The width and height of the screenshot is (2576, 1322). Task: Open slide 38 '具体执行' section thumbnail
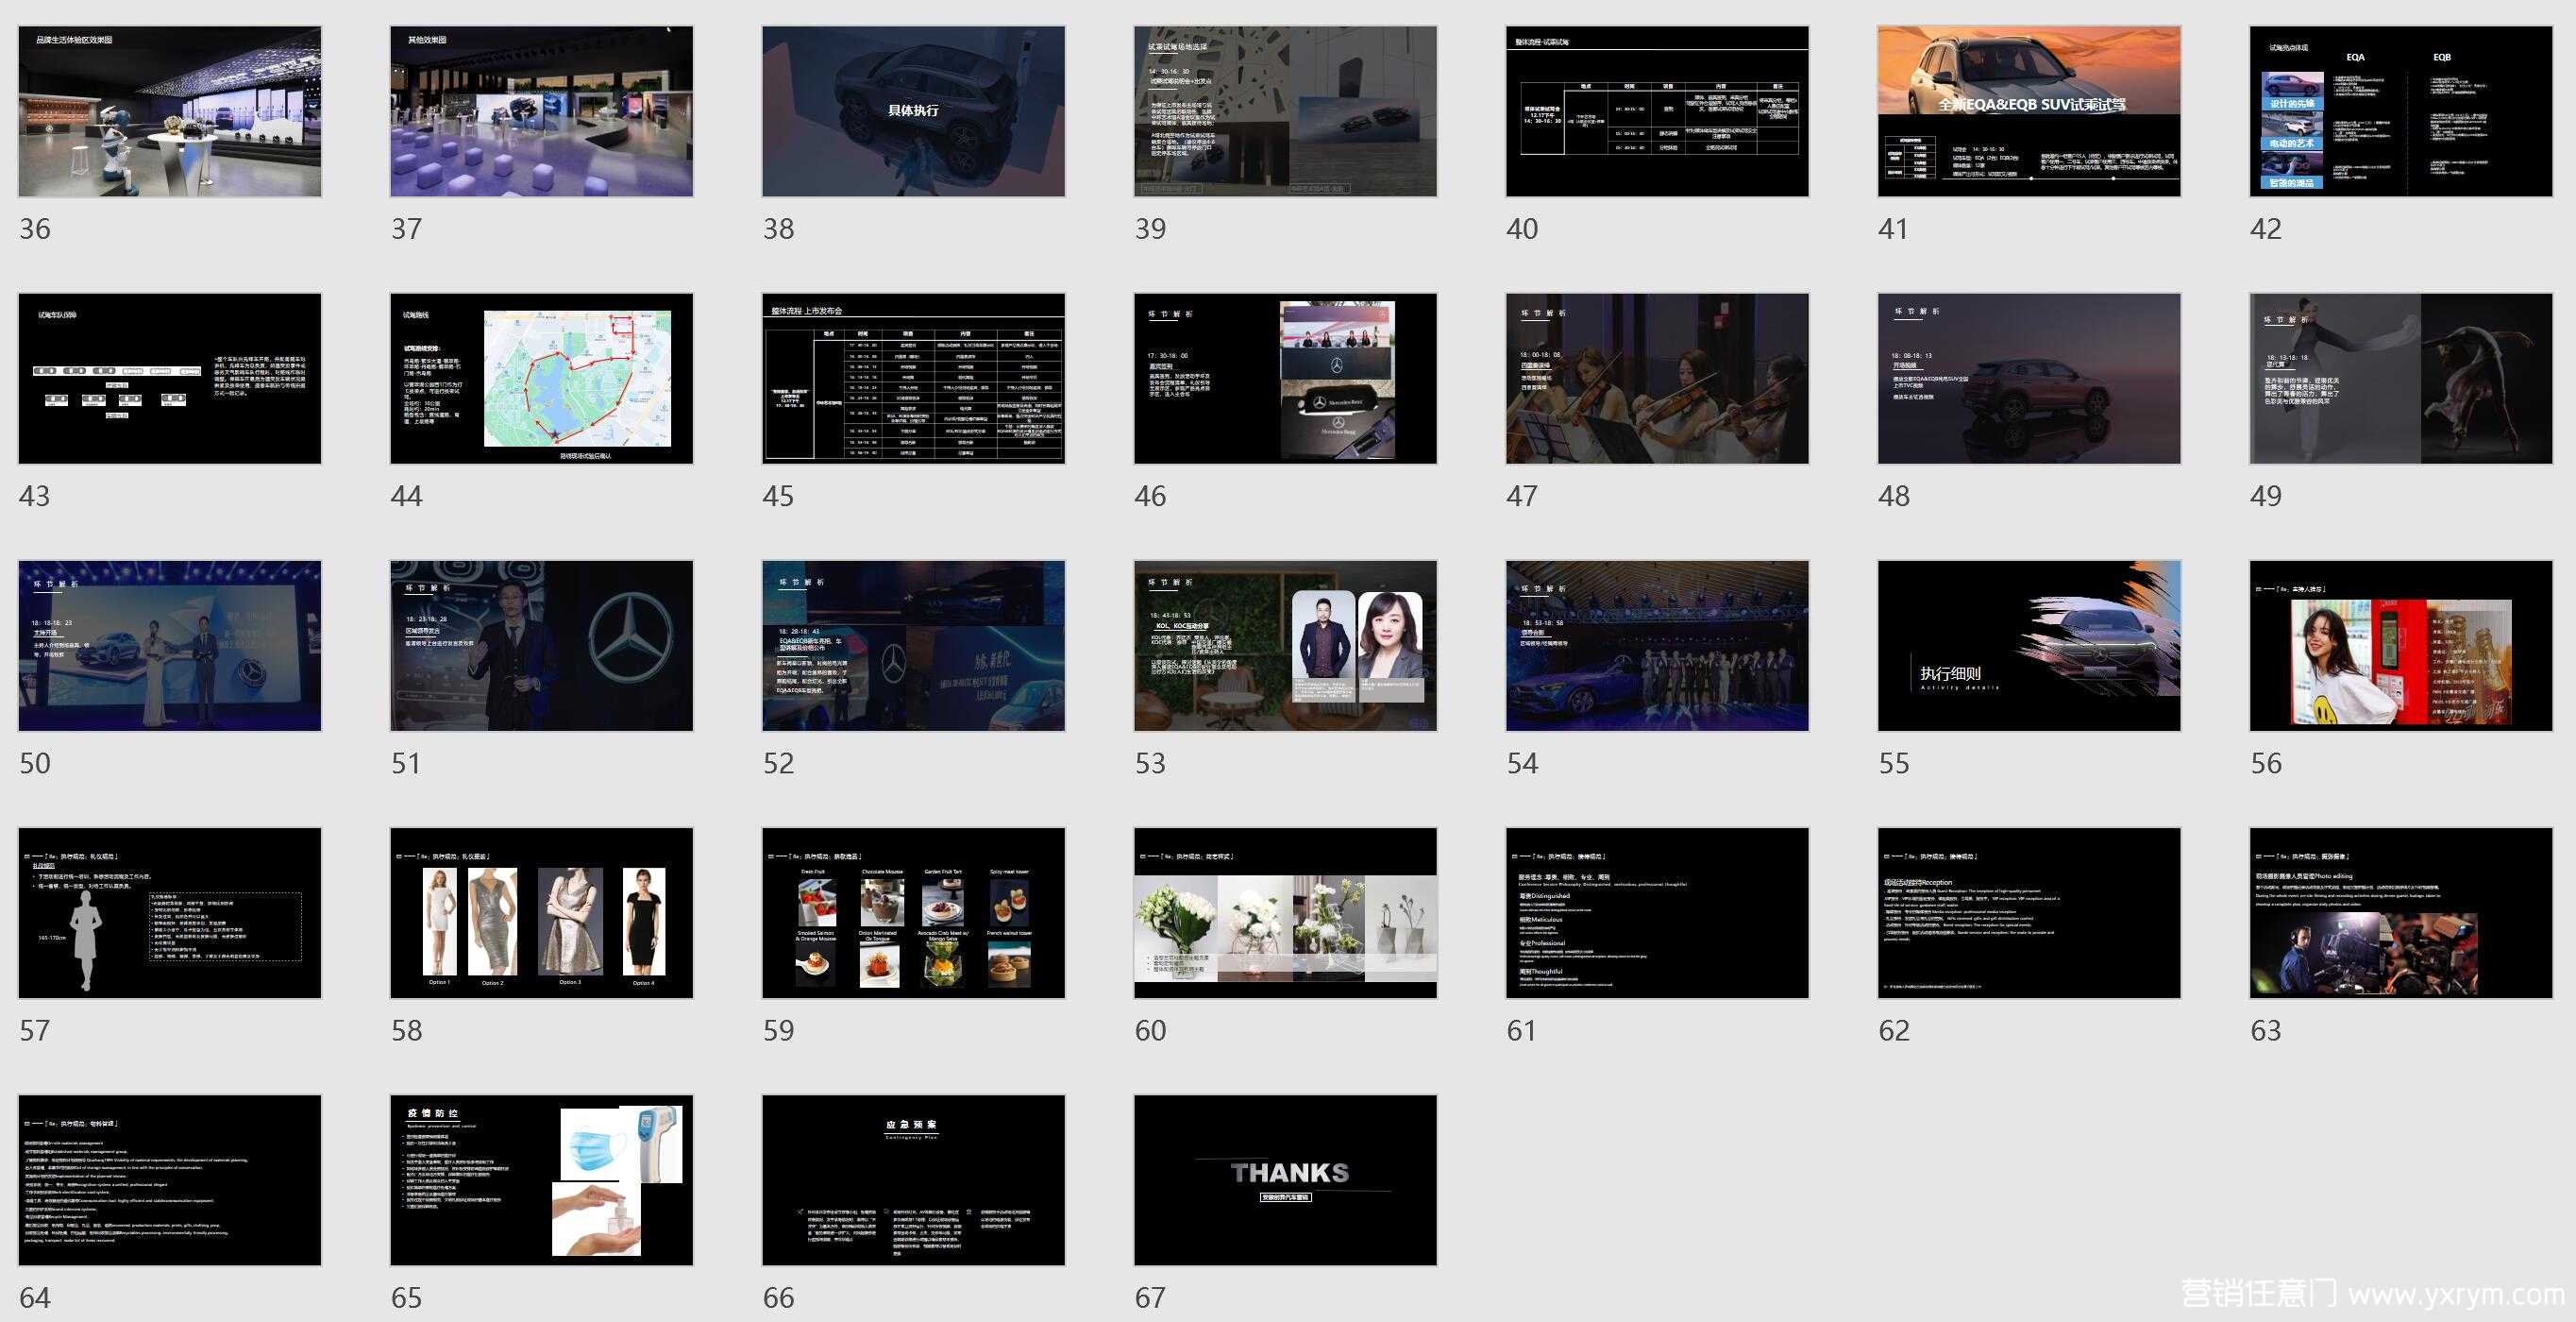pyautogui.click(x=914, y=111)
